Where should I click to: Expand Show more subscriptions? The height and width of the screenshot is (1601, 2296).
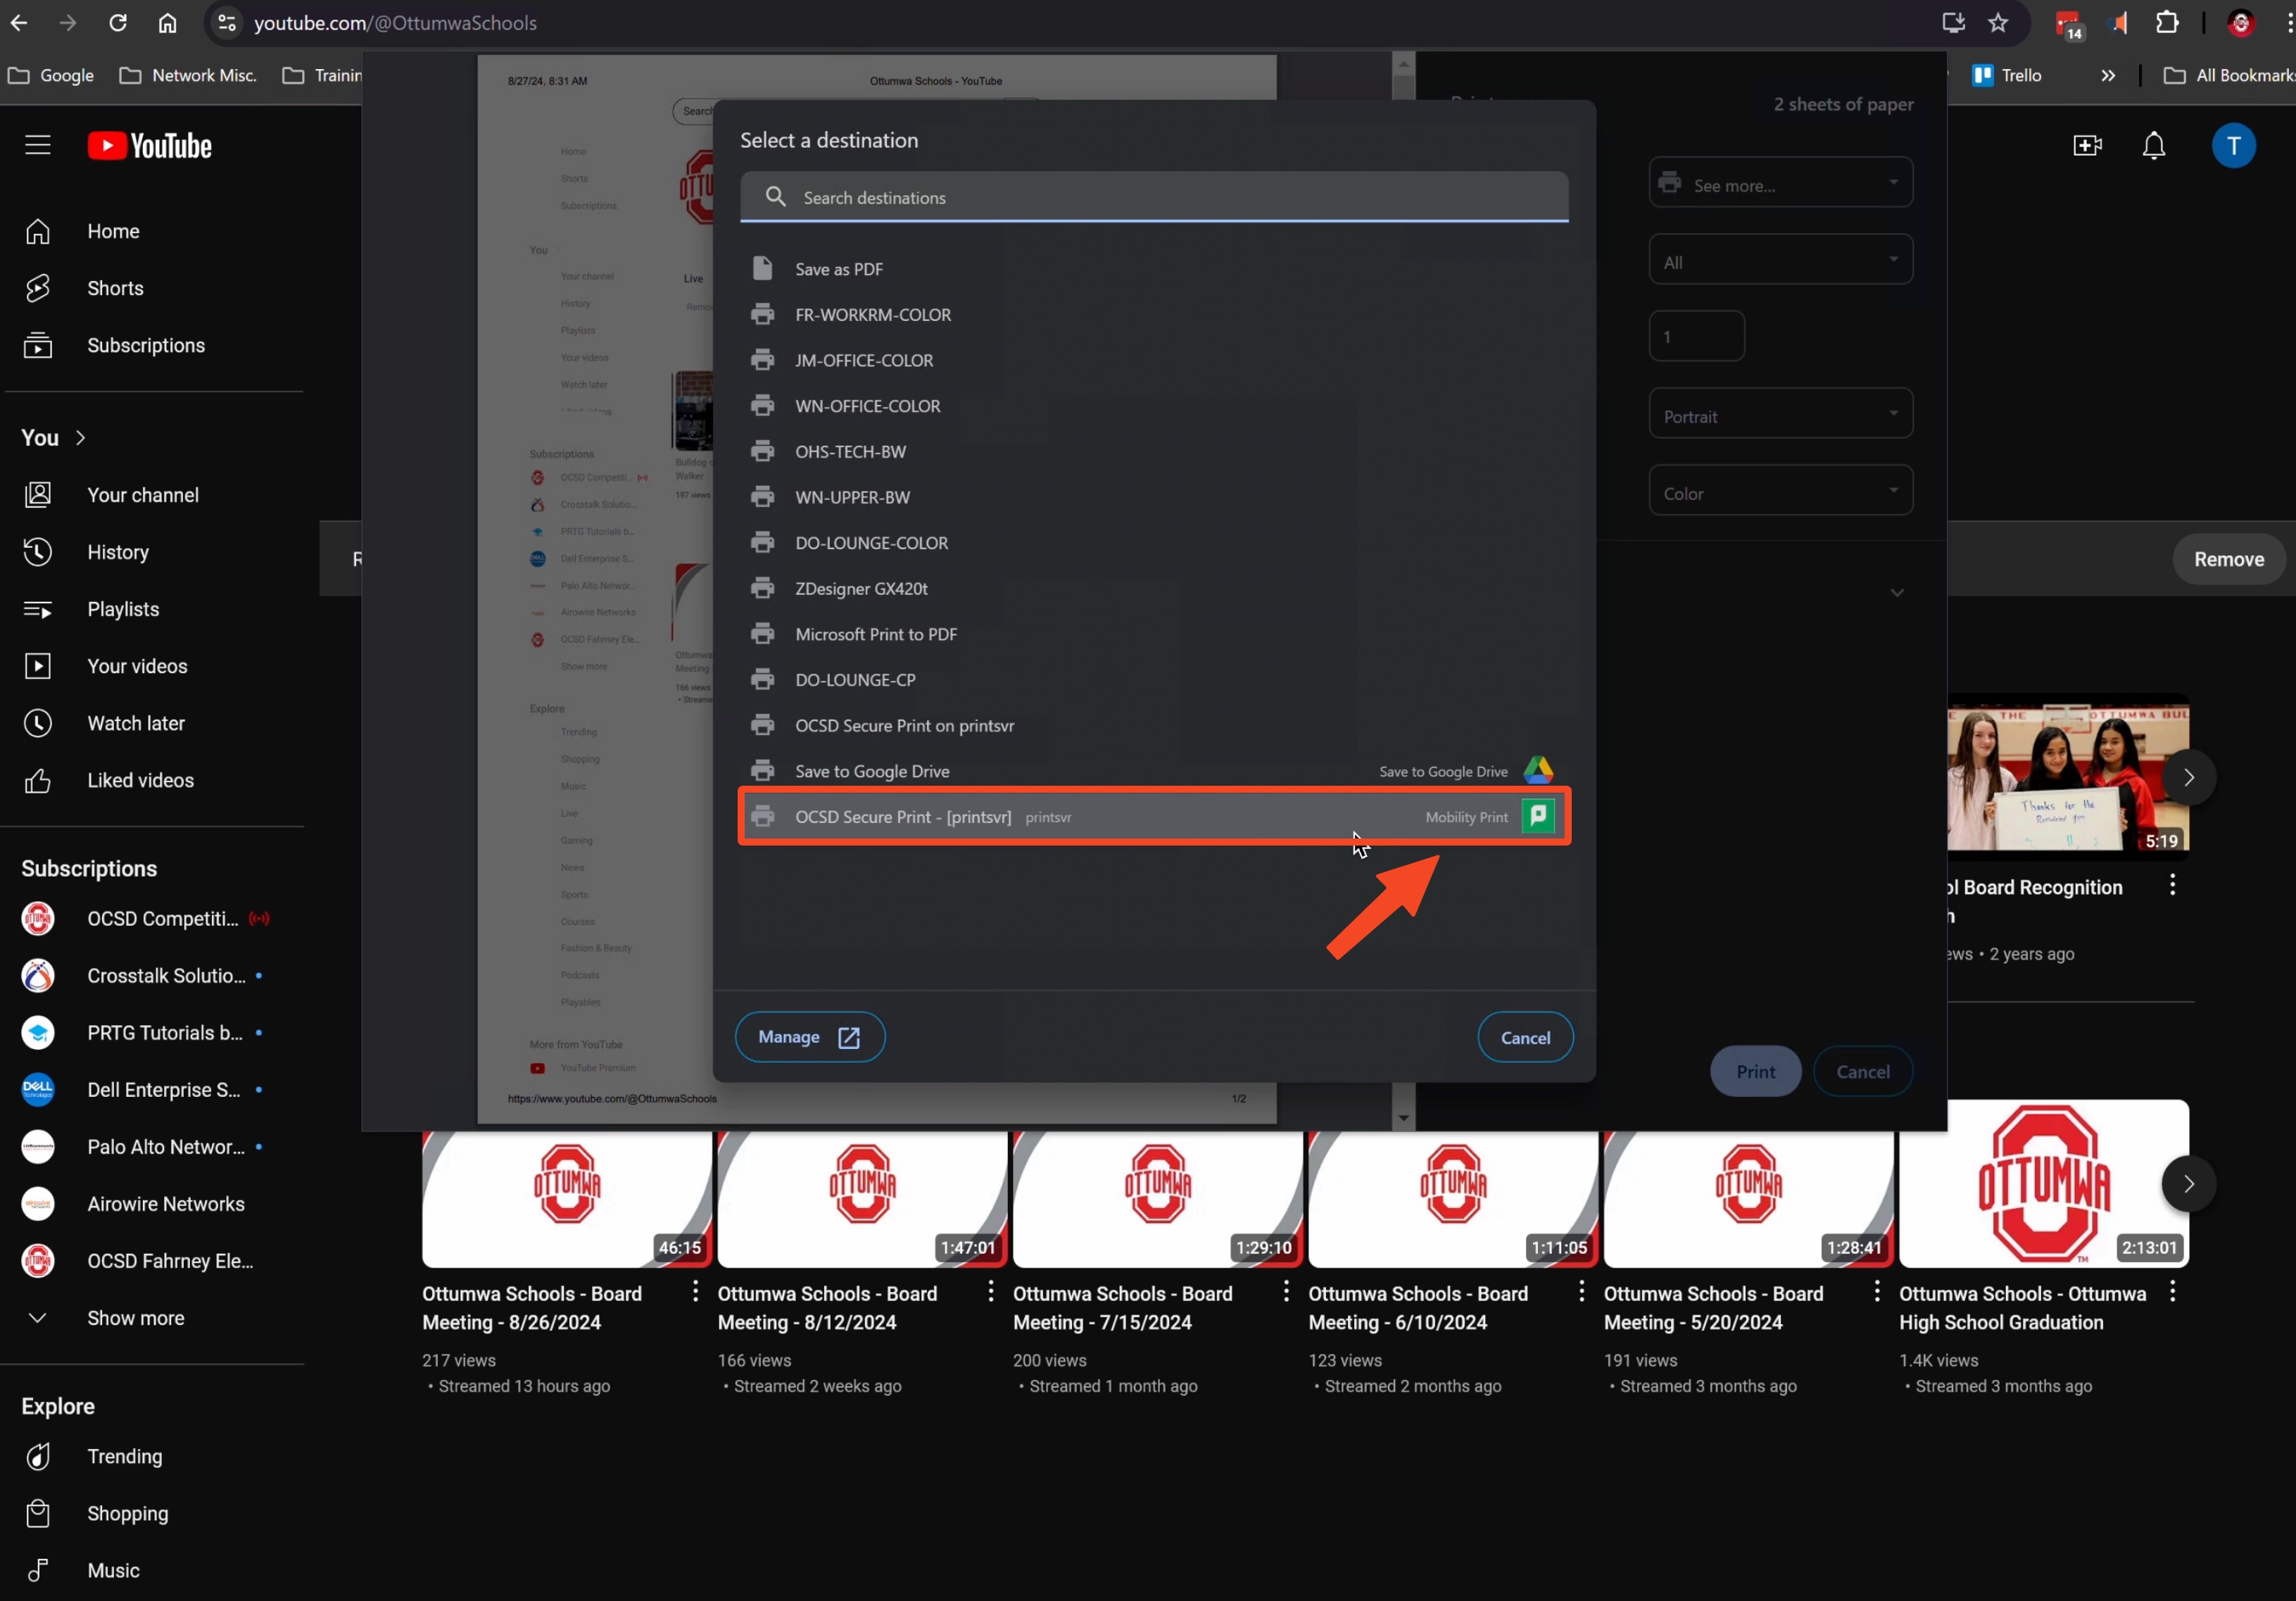135,1317
